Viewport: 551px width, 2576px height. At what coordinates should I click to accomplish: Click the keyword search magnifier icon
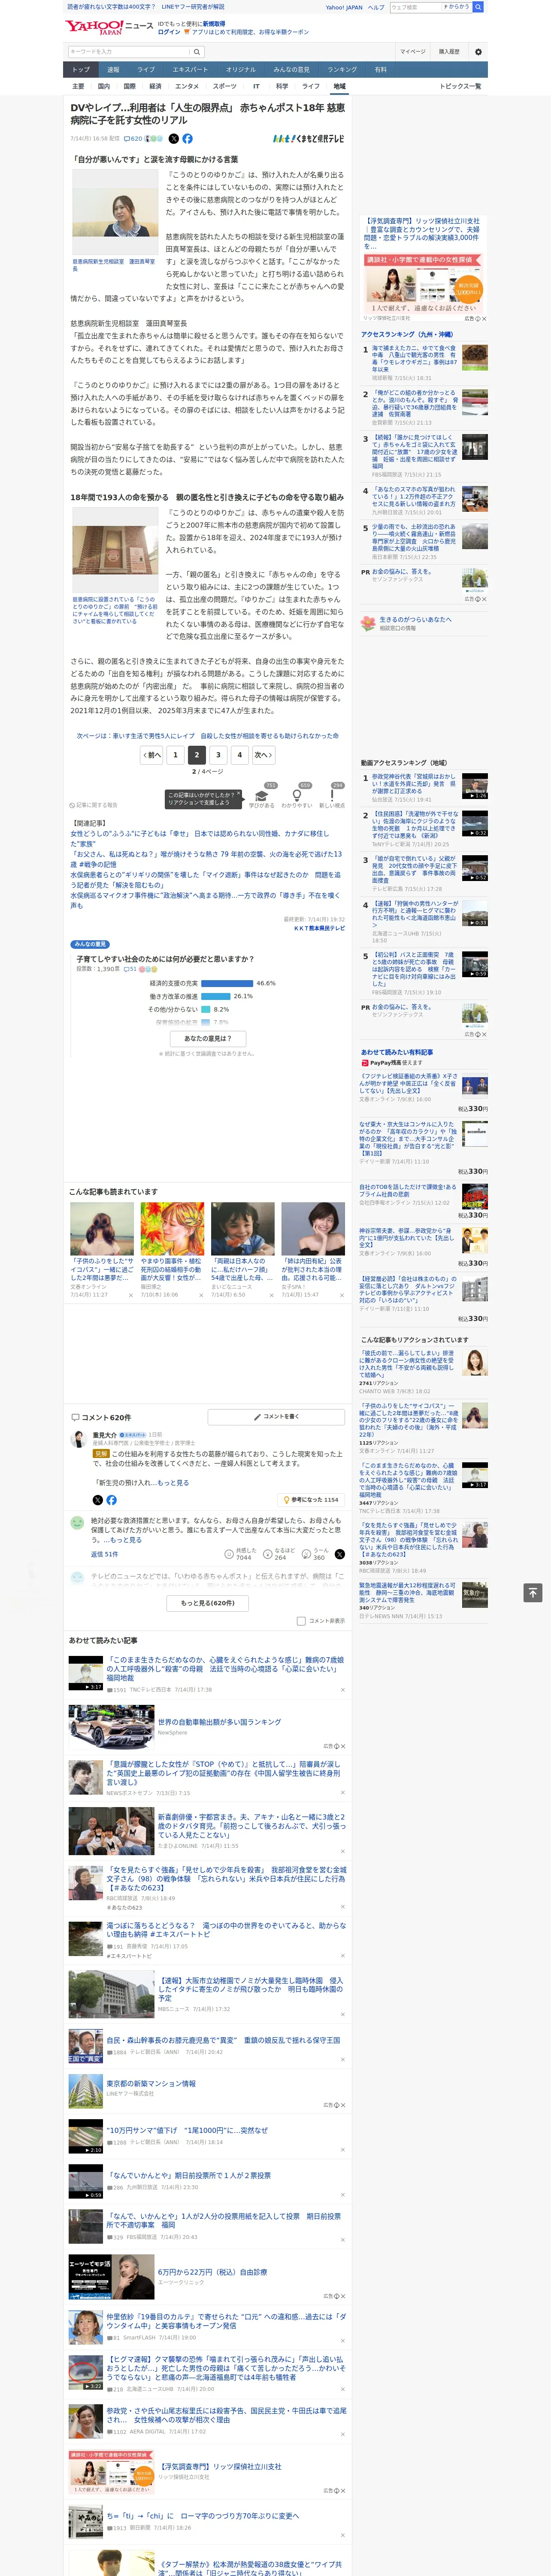coord(197,52)
